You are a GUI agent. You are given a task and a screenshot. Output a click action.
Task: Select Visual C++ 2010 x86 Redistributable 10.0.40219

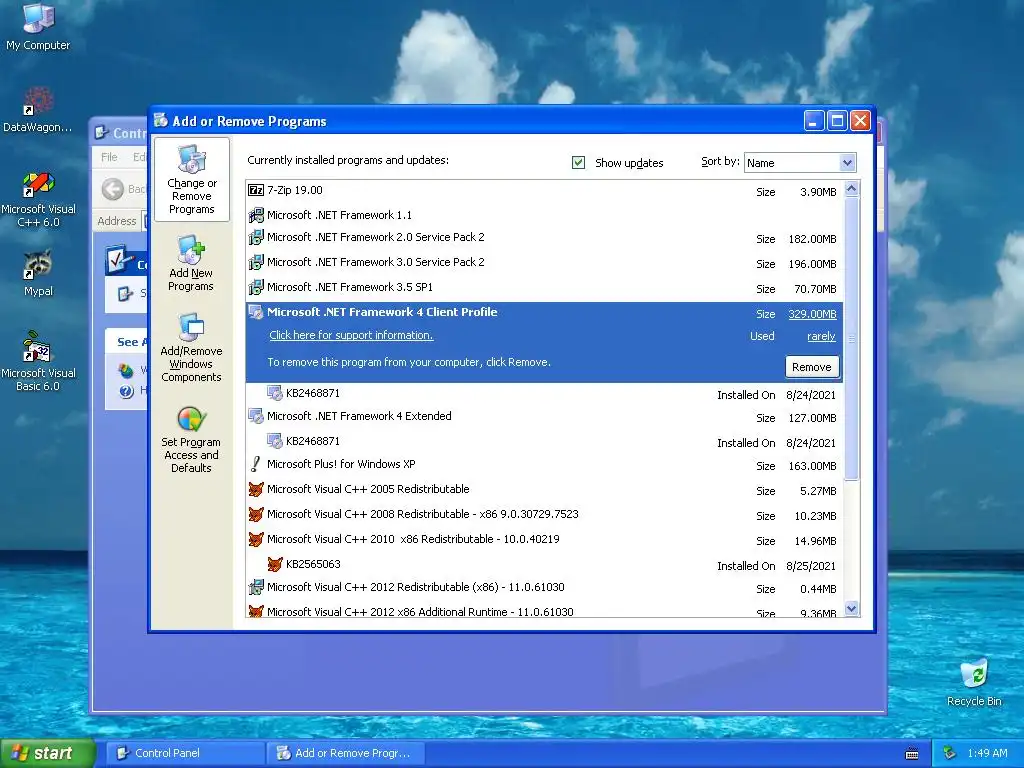545,539
